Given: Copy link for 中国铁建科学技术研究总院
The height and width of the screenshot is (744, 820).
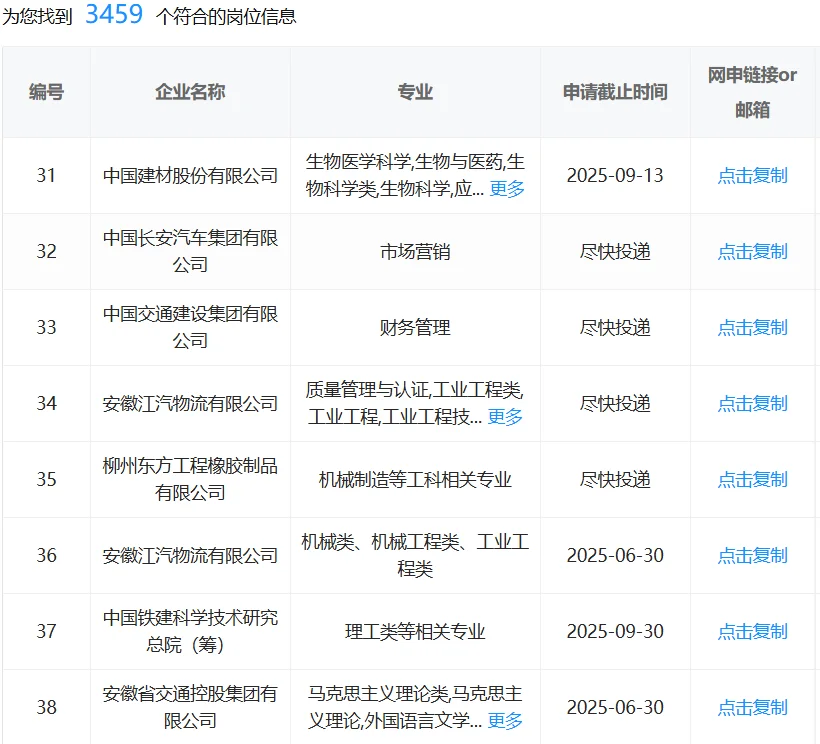Looking at the screenshot, I should (752, 632).
